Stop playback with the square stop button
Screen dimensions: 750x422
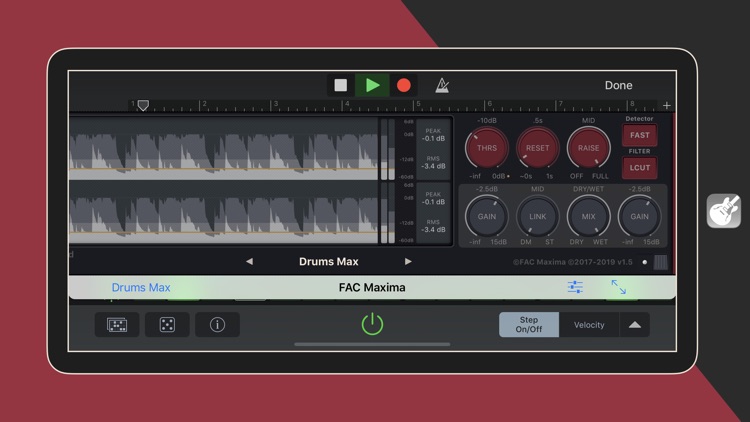(341, 85)
